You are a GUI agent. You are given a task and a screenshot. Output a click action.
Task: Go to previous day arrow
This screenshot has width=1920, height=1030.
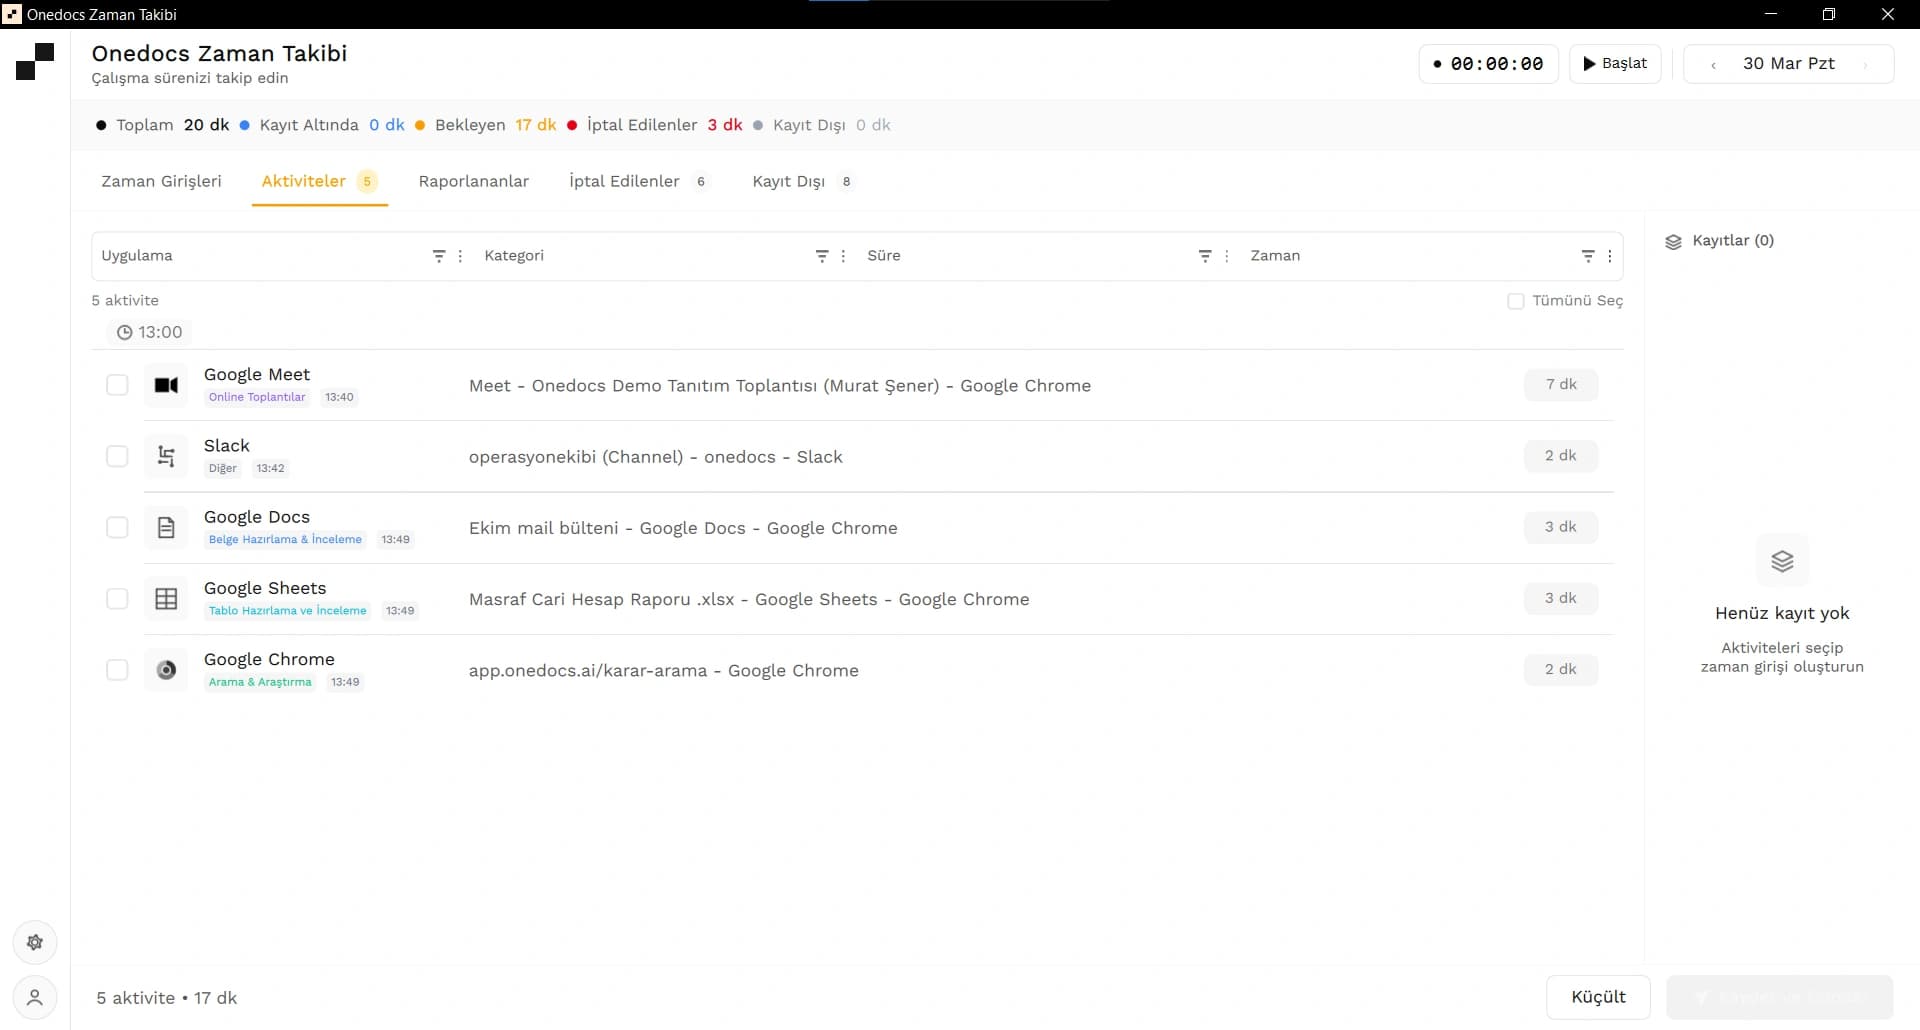1713,65
